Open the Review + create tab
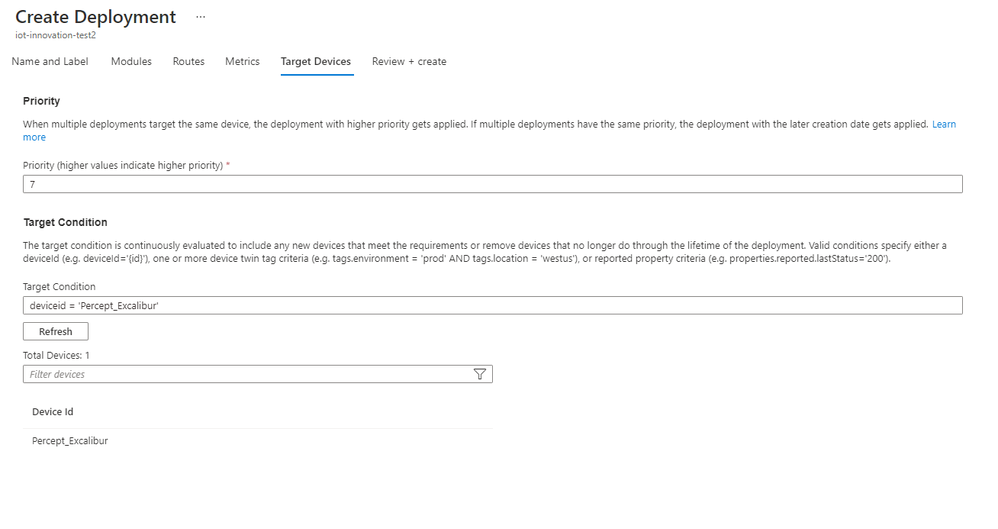 [x=409, y=61]
